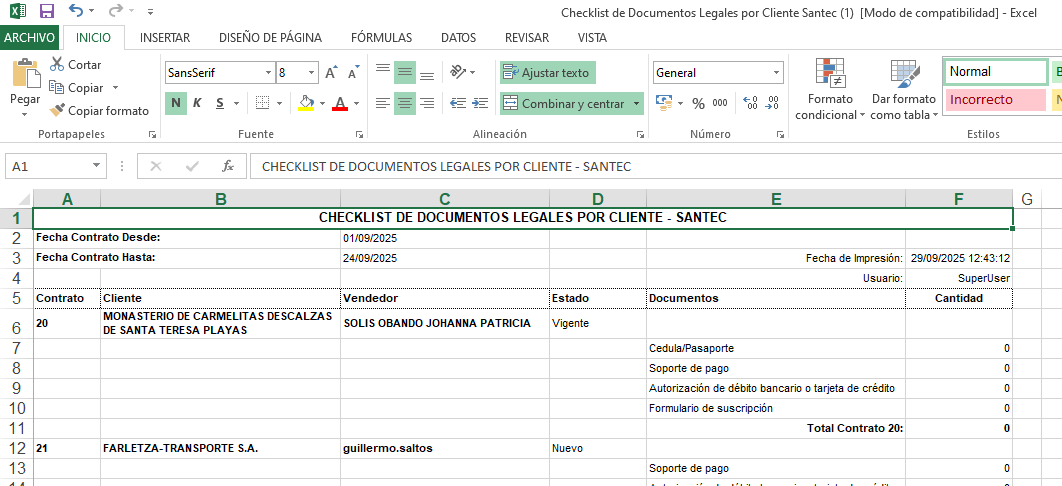Click the save floppy disk icon

[46, 12]
